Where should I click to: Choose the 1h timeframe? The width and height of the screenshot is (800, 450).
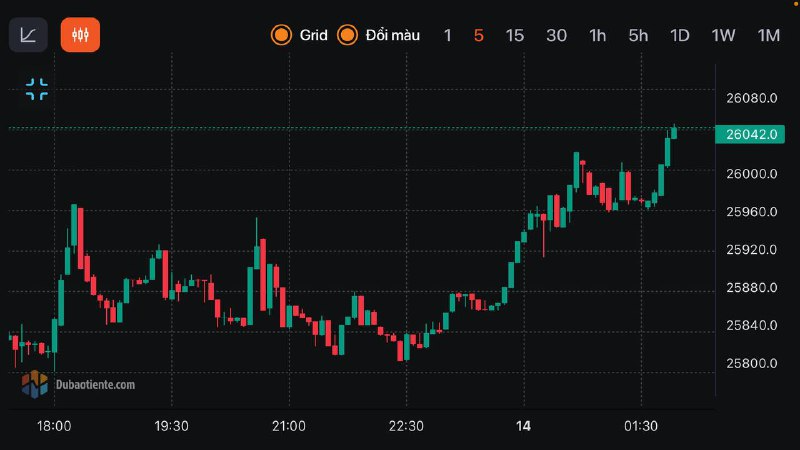click(597, 35)
